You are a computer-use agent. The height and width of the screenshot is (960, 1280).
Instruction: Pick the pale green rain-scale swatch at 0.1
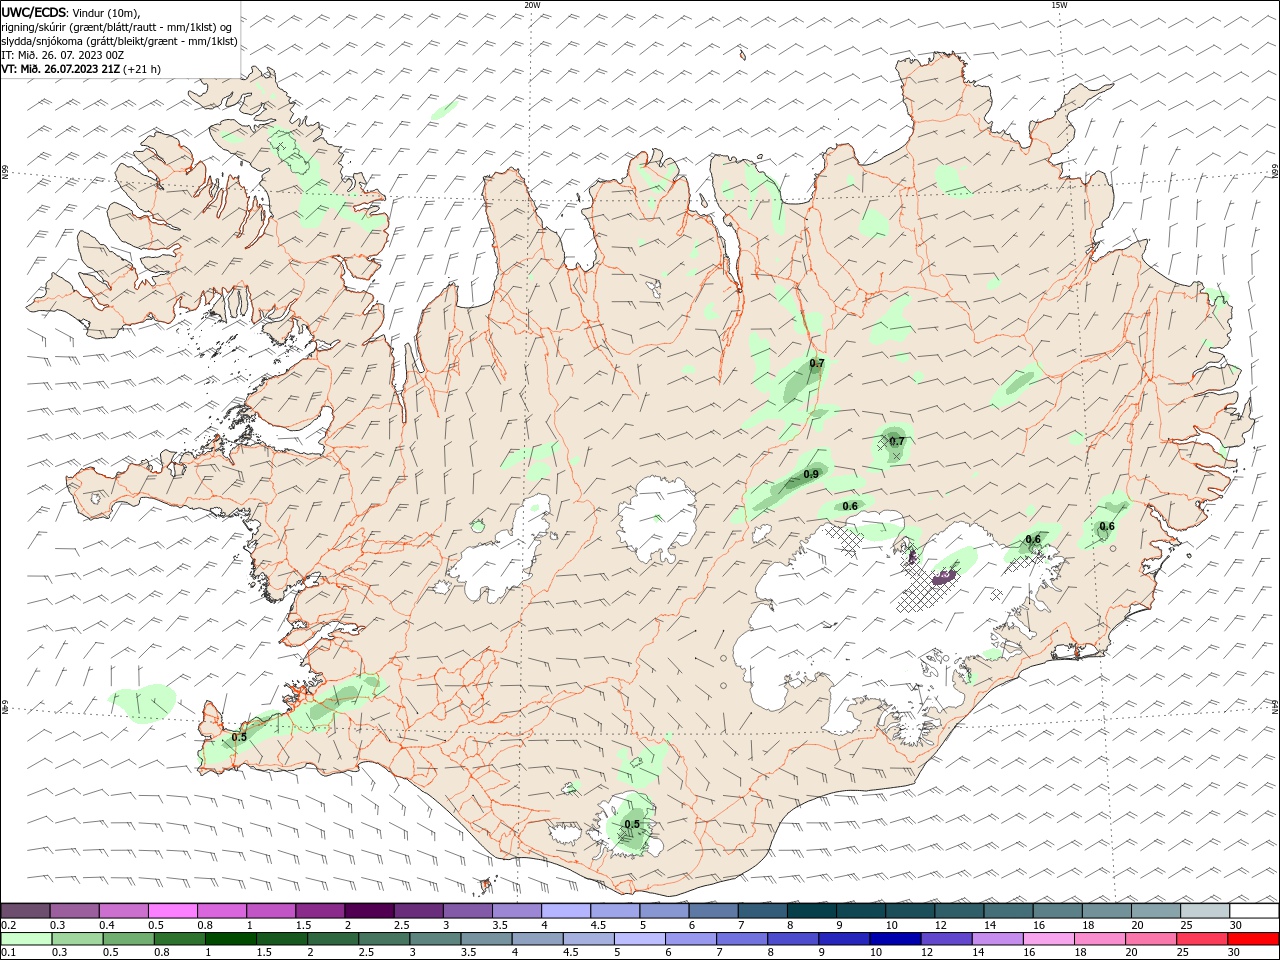click(x=27, y=939)
